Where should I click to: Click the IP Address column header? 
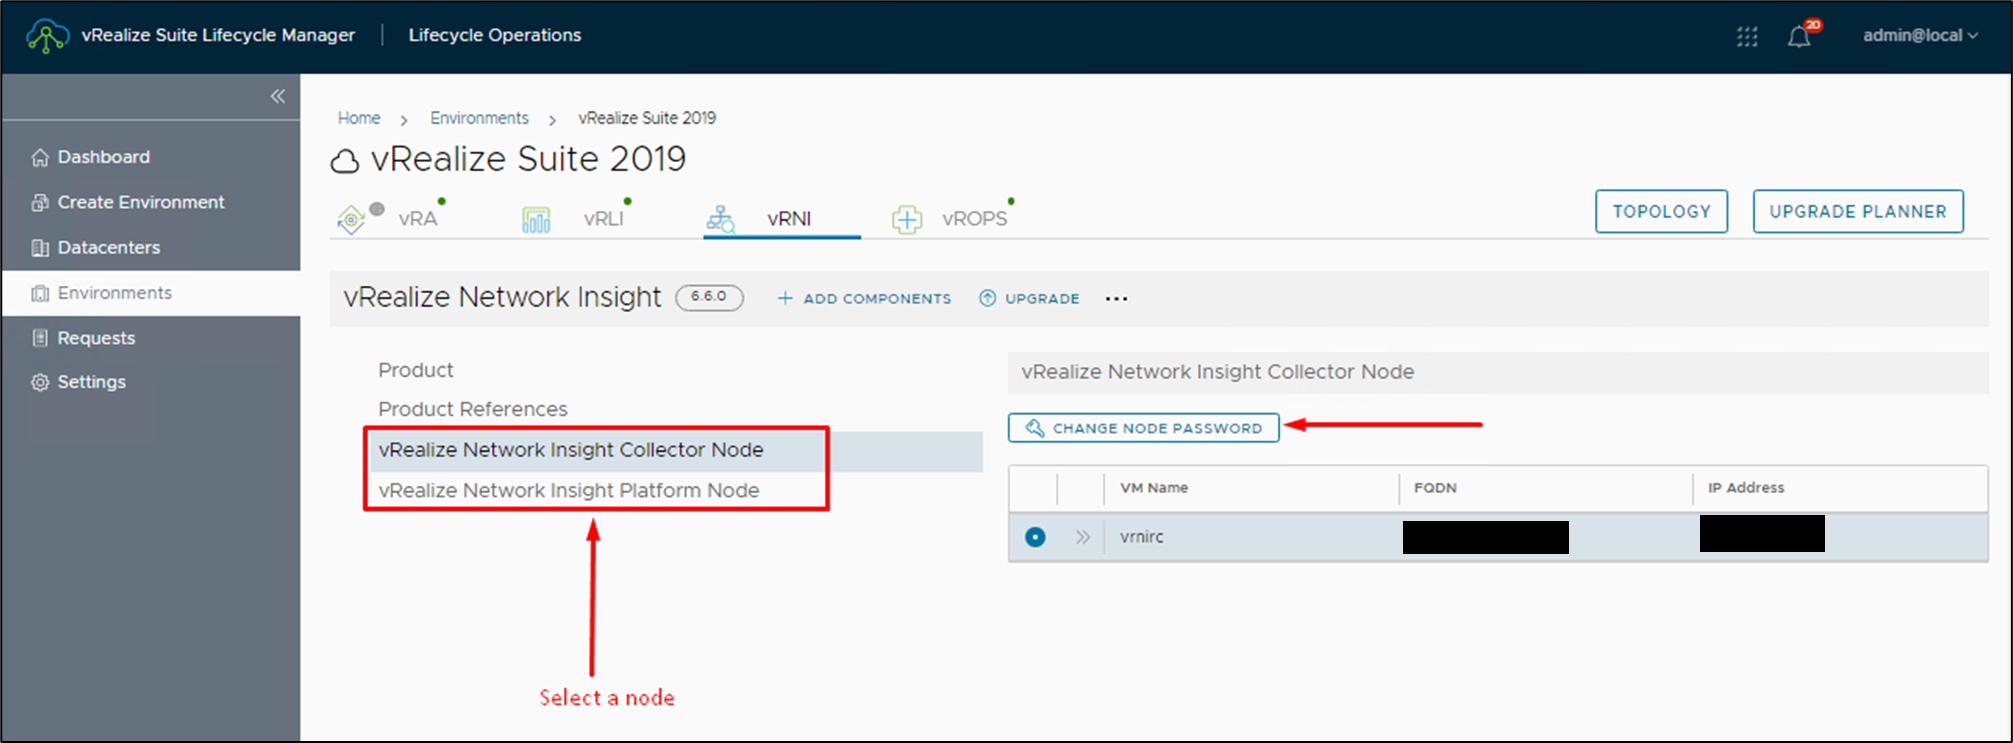1746,488
